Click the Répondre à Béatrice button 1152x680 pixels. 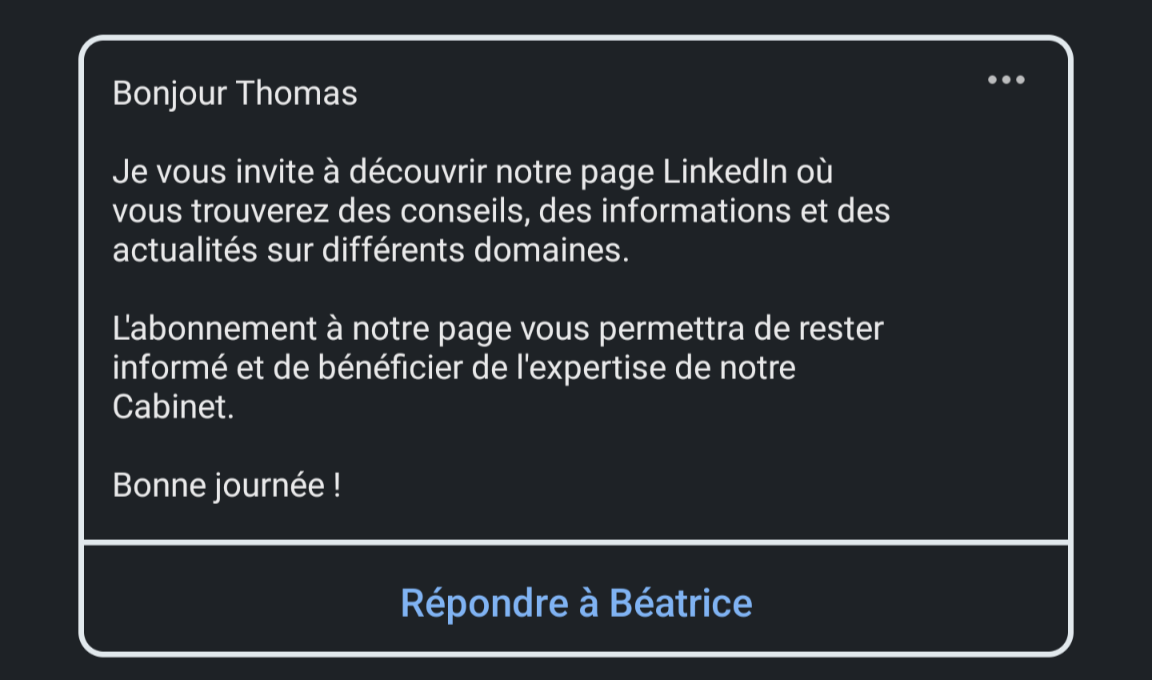click(x=576, y=603)
